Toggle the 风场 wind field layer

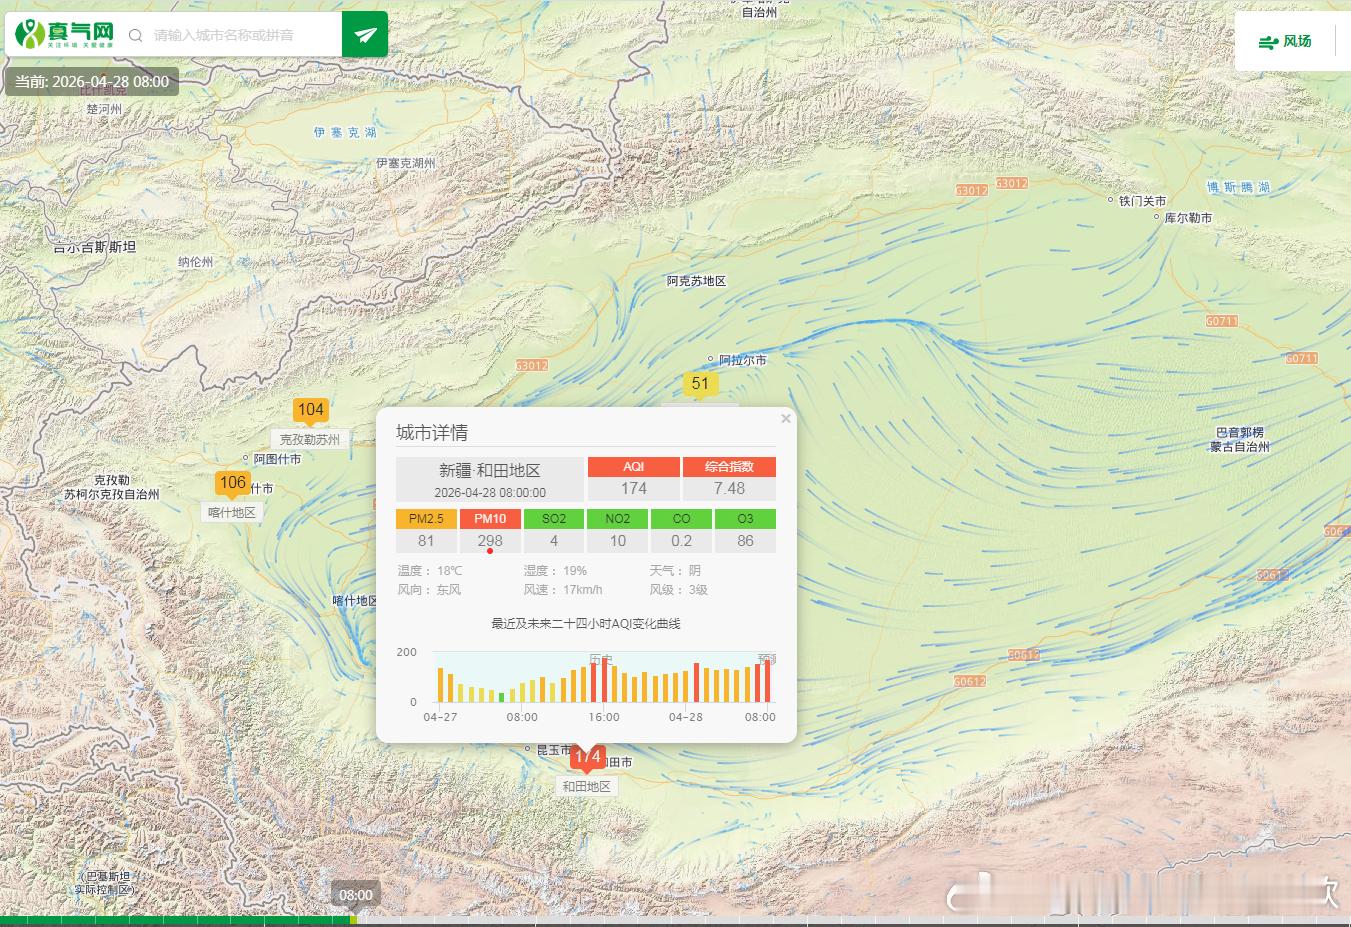click(1285, 42)
